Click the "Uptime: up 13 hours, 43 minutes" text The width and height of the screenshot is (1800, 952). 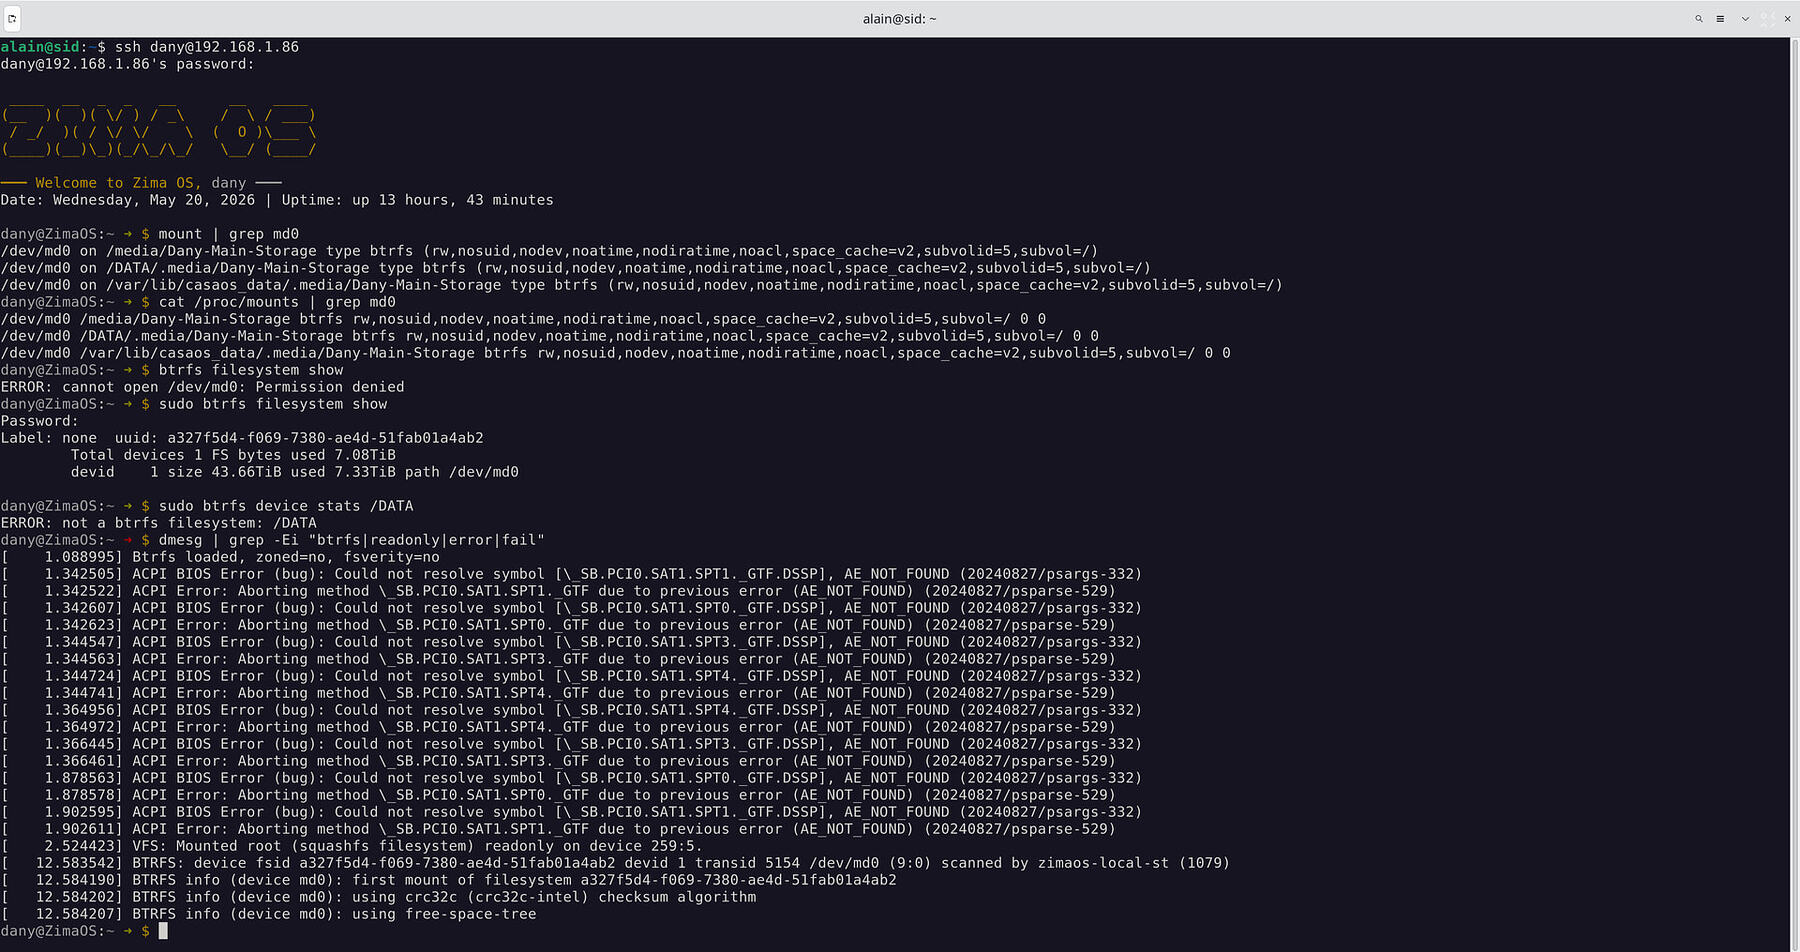pos(417,200)
